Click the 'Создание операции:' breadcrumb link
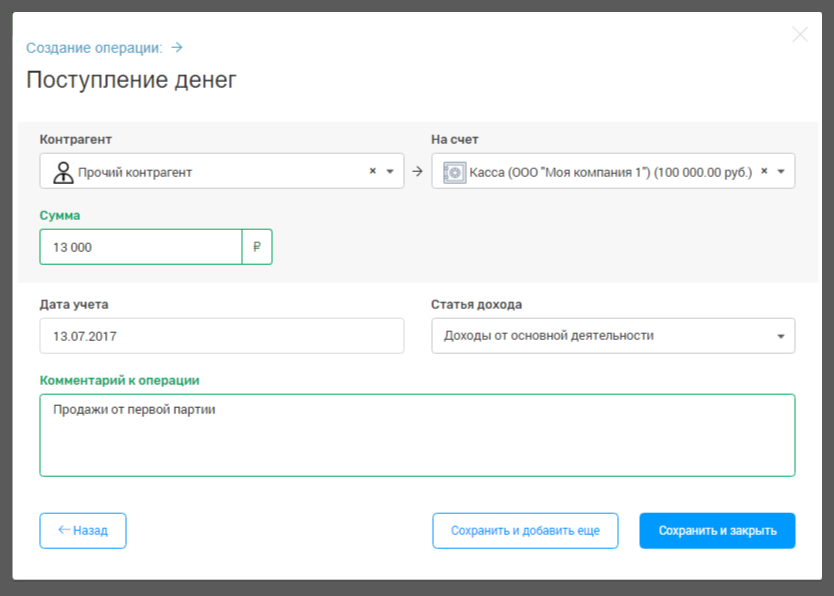This screenshot has height=596, width=834. tap(94, 47)
